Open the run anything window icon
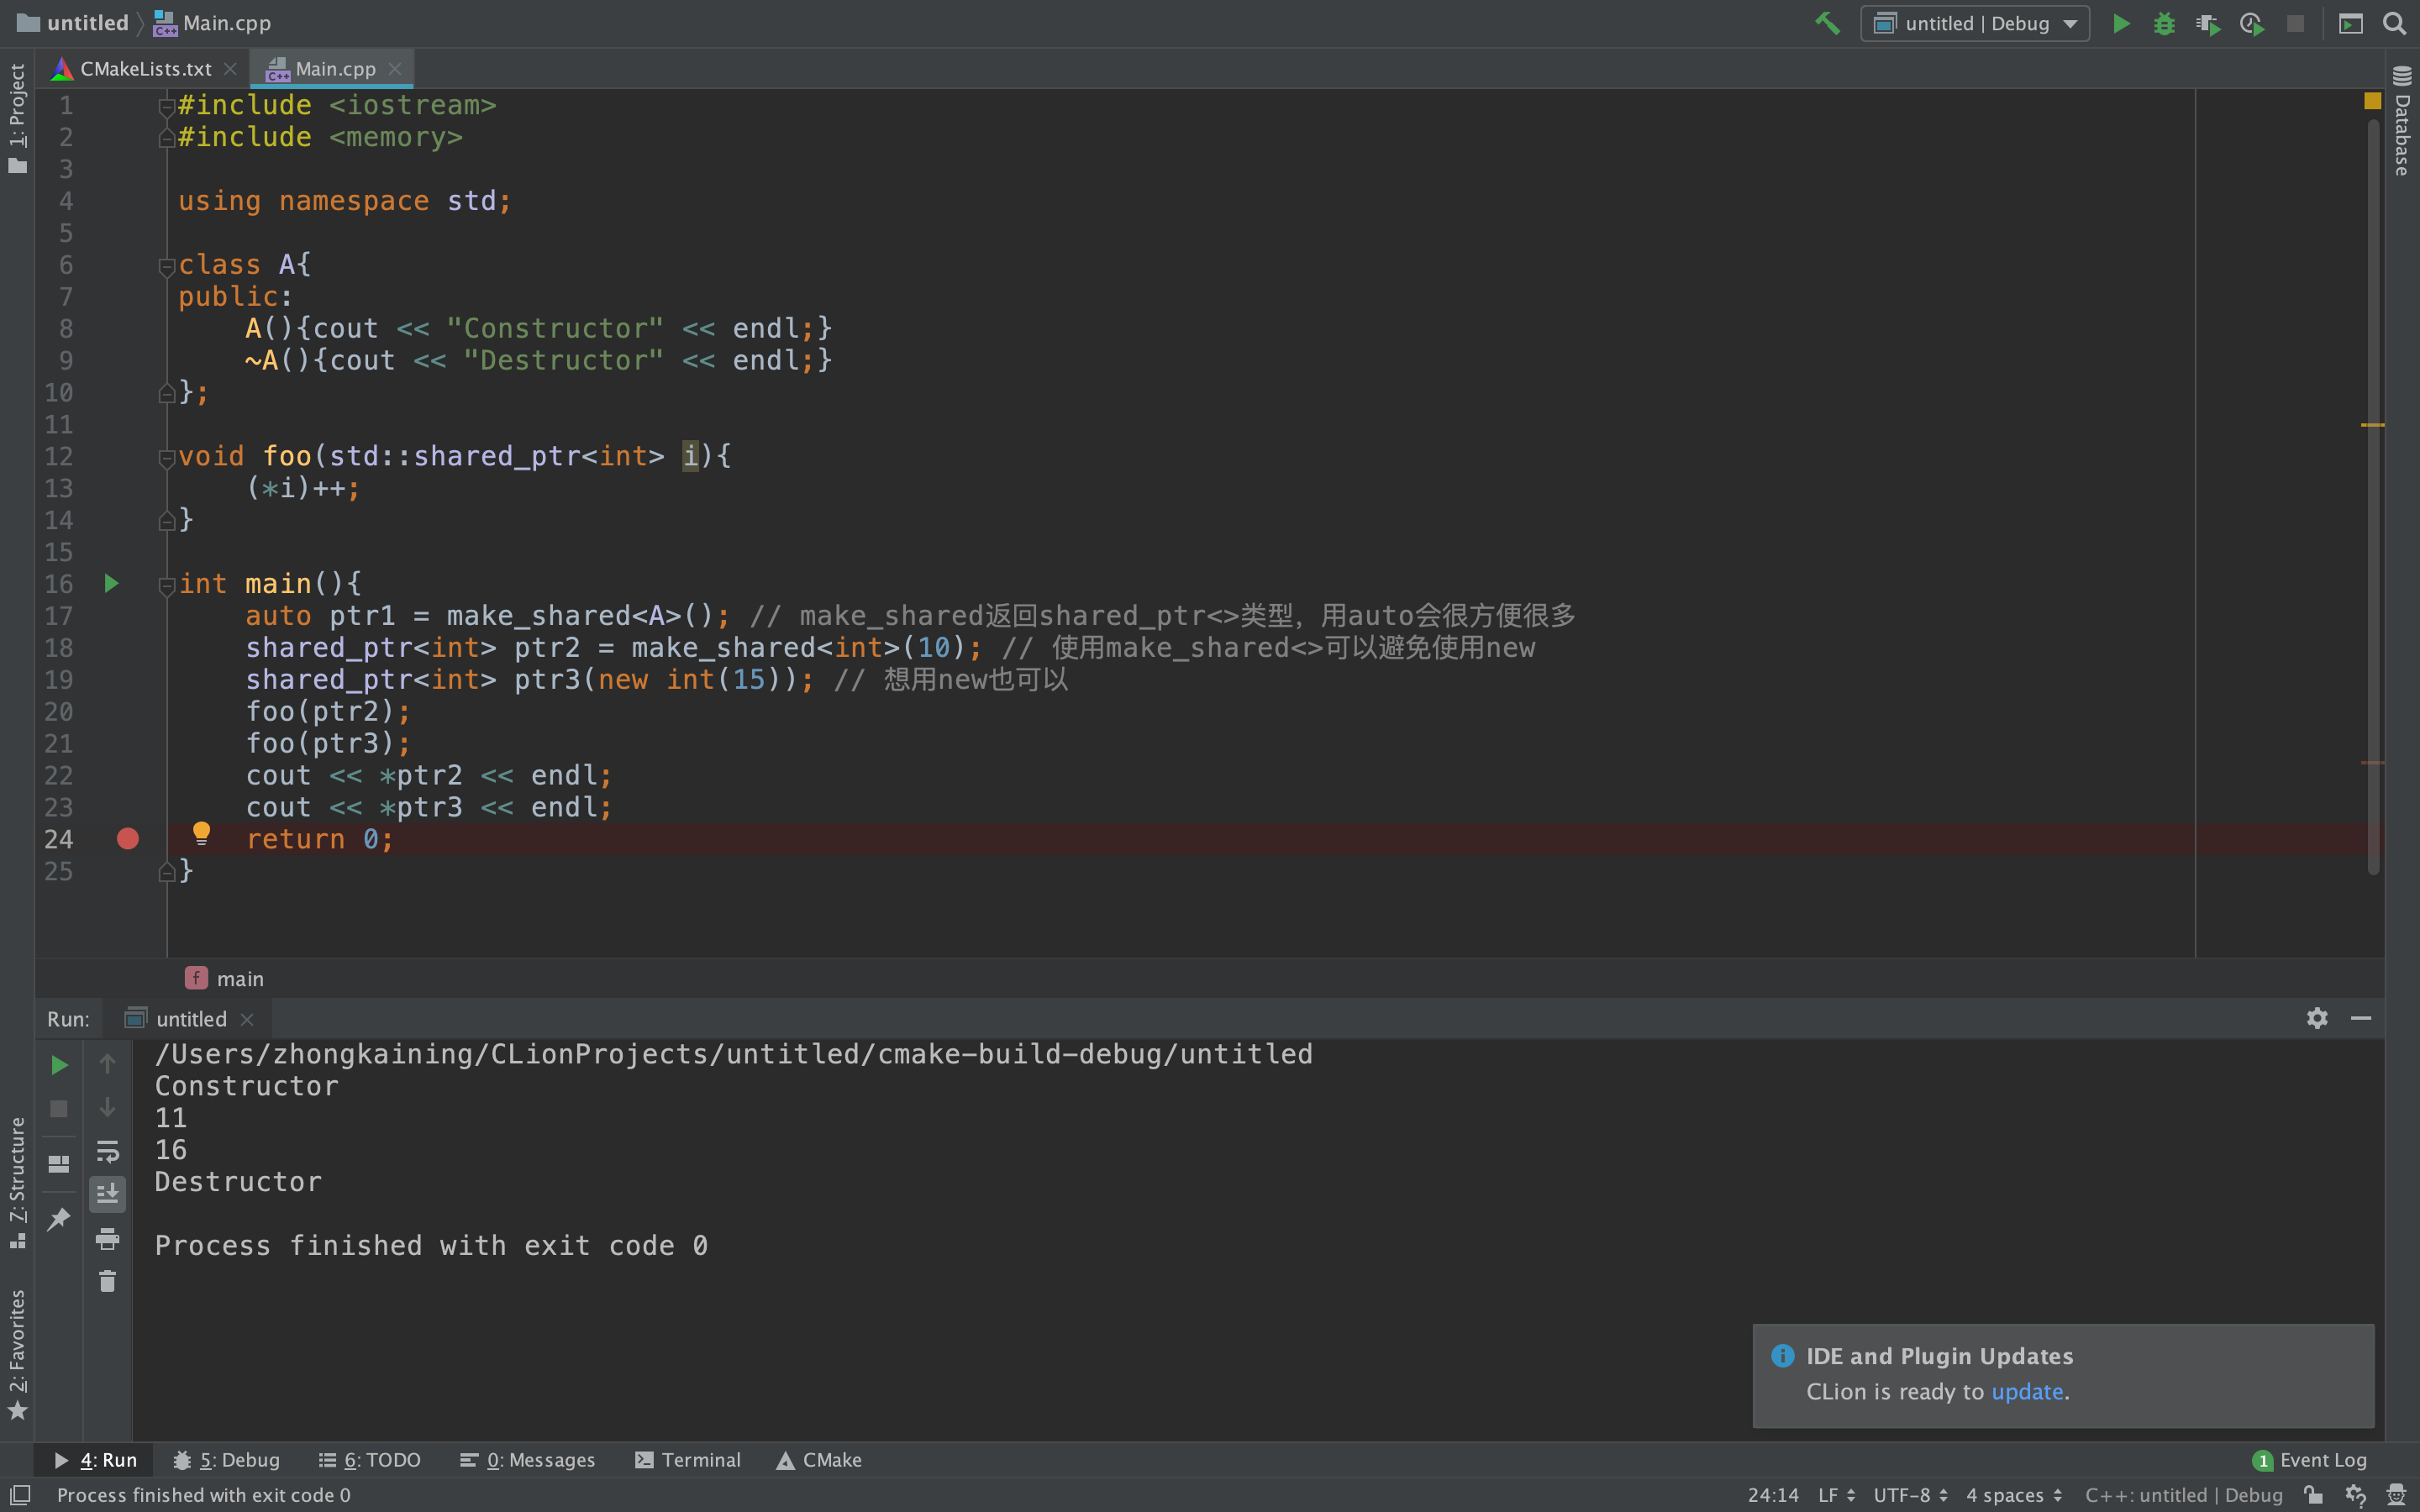The width and height of the screenshot is (2420, 1512). (x=2351, y=23)
